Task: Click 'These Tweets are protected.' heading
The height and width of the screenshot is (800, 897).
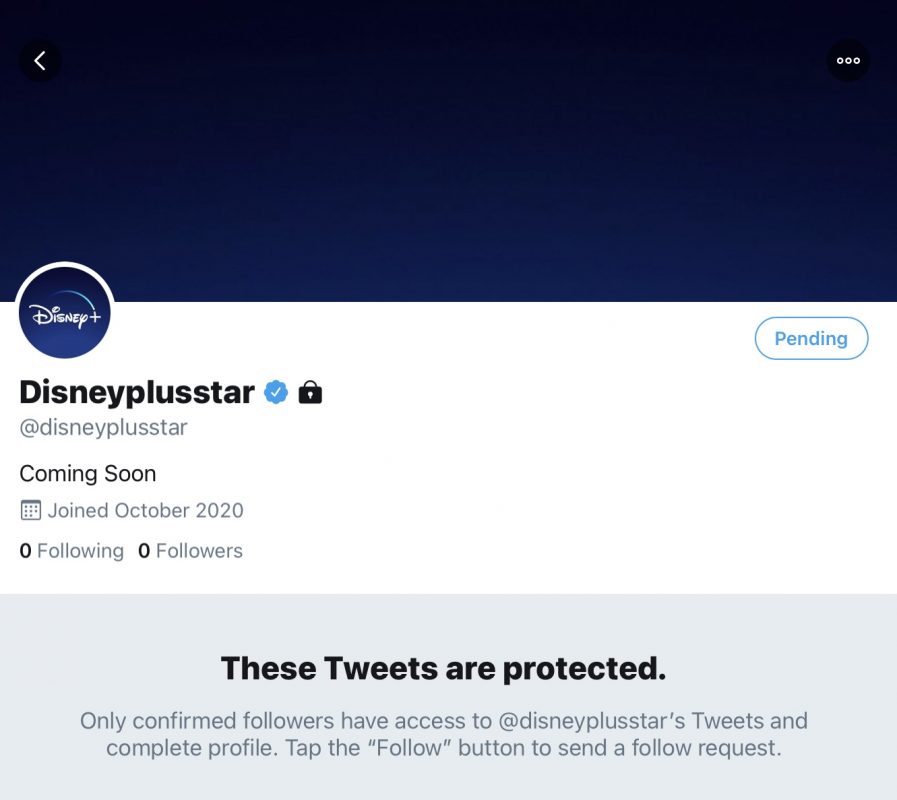Action: pos(443,668)
